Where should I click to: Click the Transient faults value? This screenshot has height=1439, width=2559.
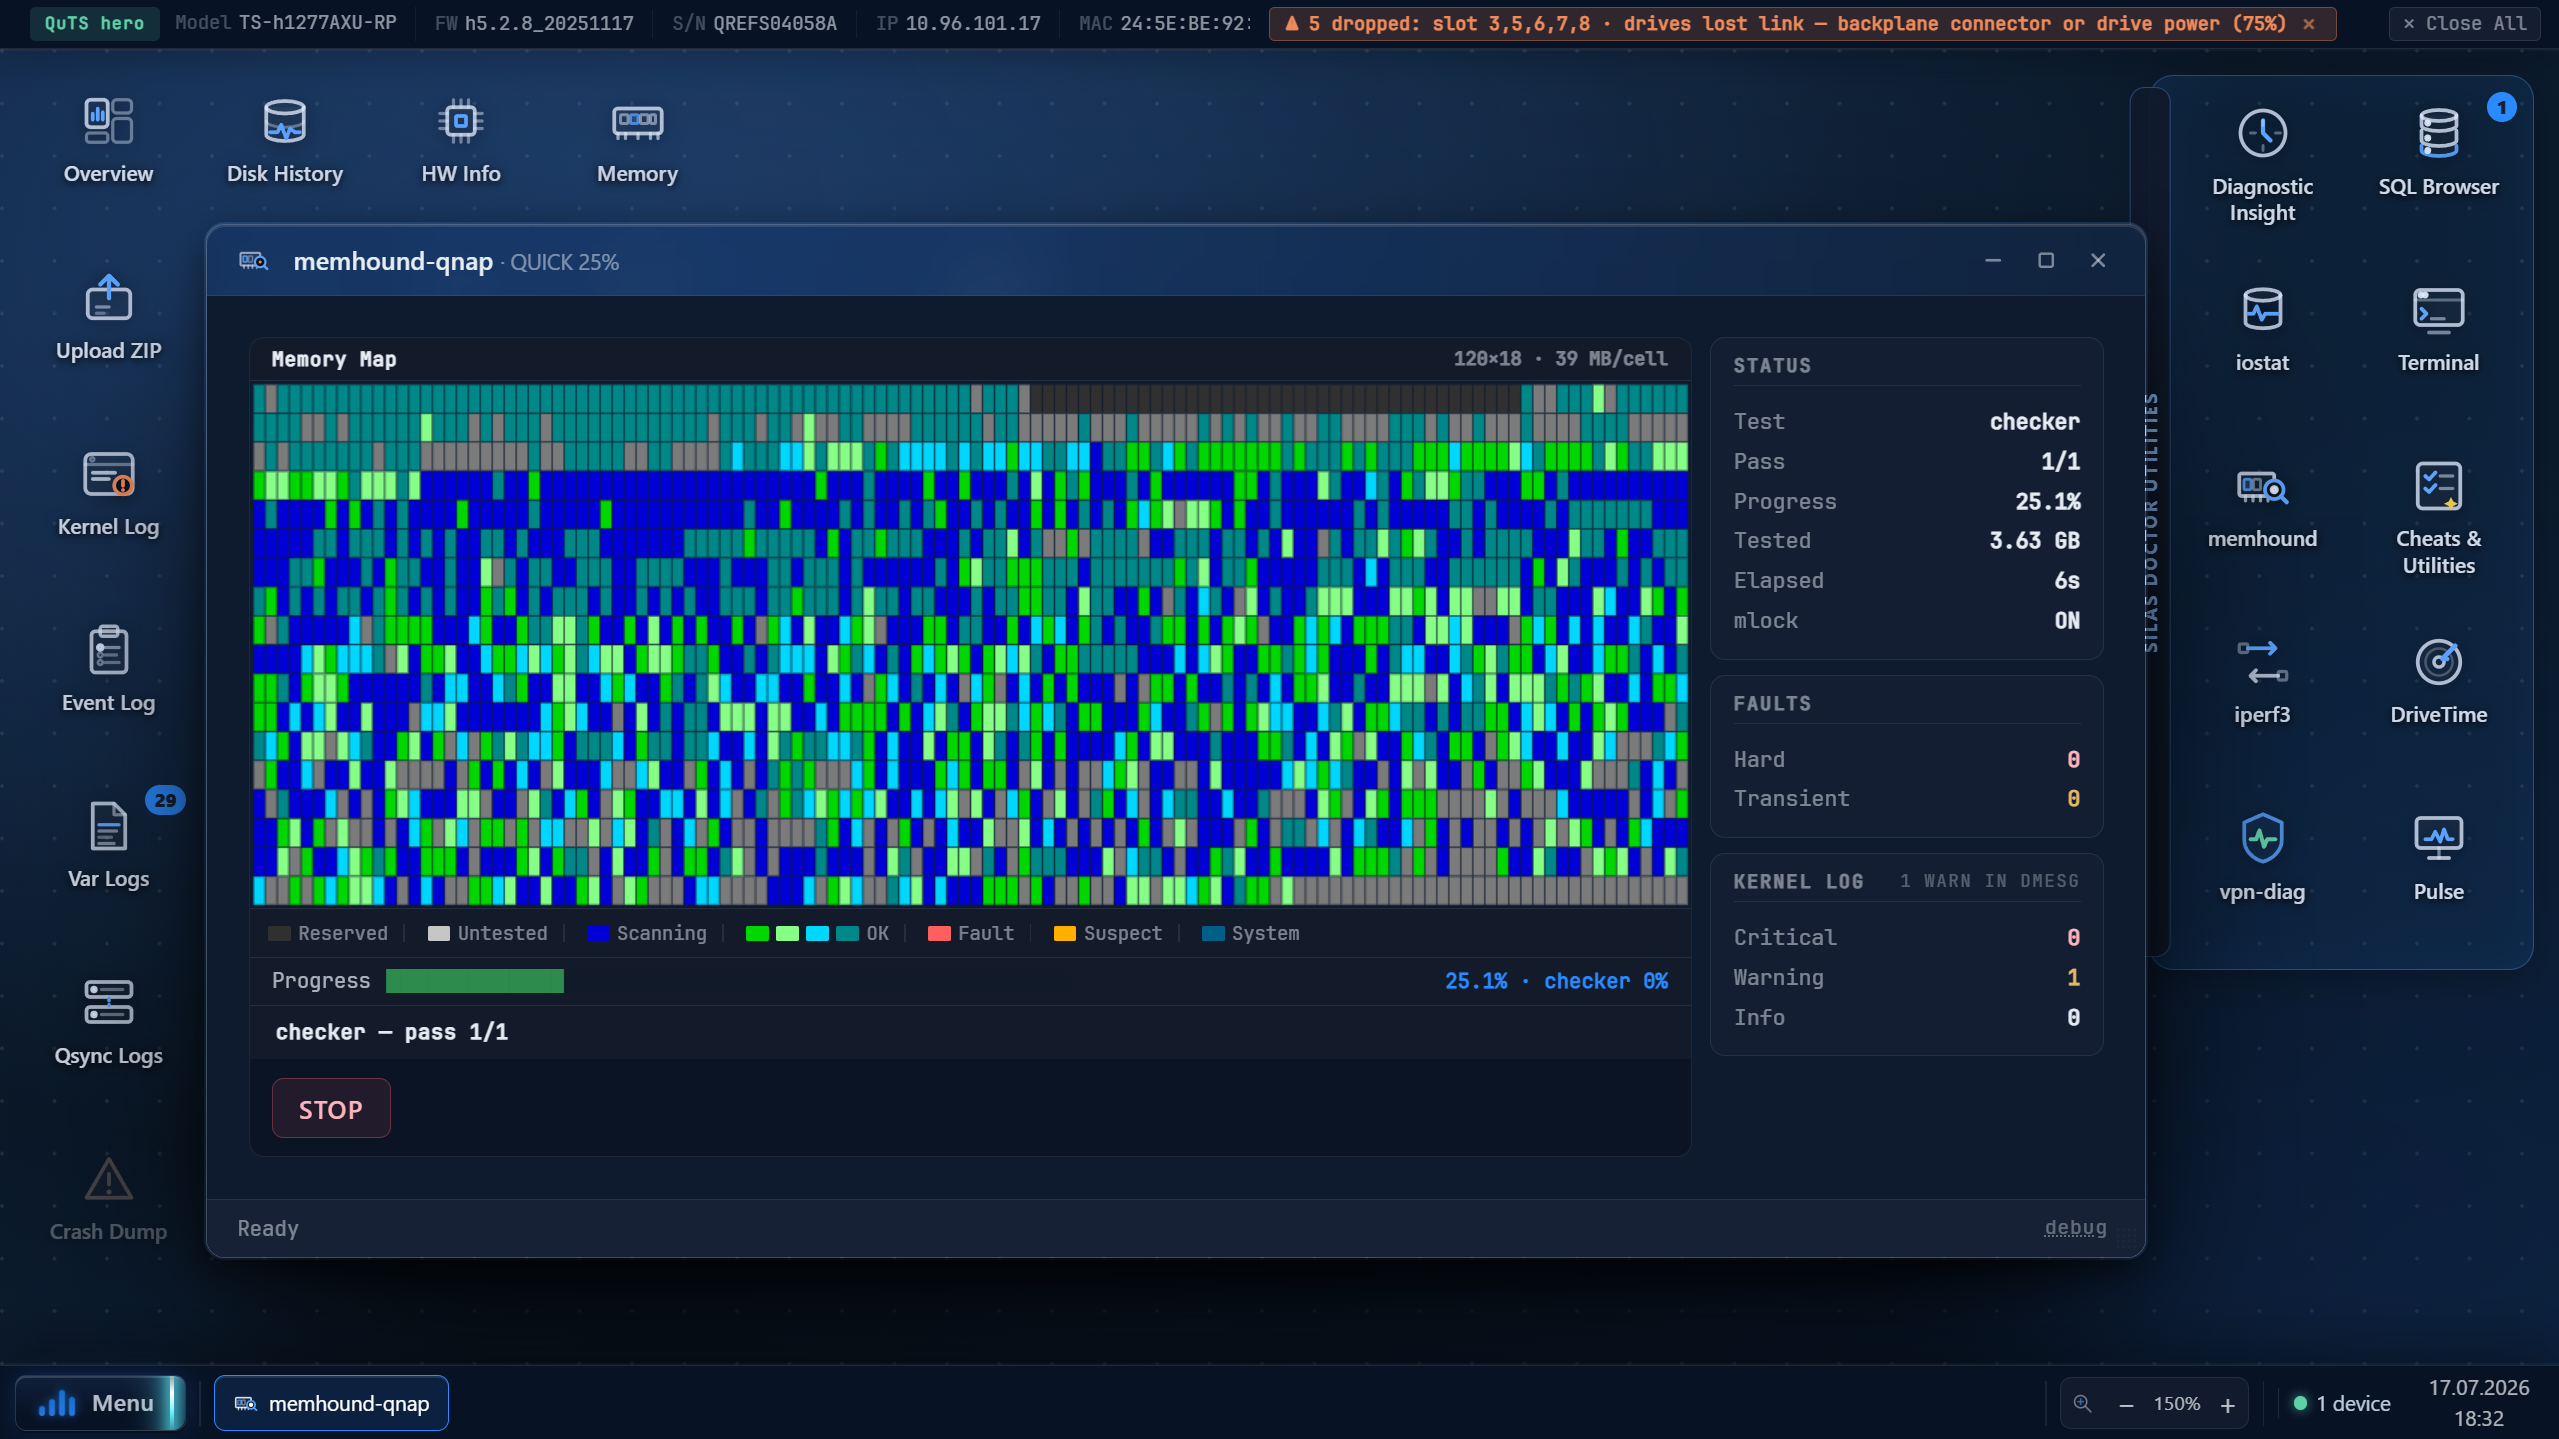(2073, 798)
